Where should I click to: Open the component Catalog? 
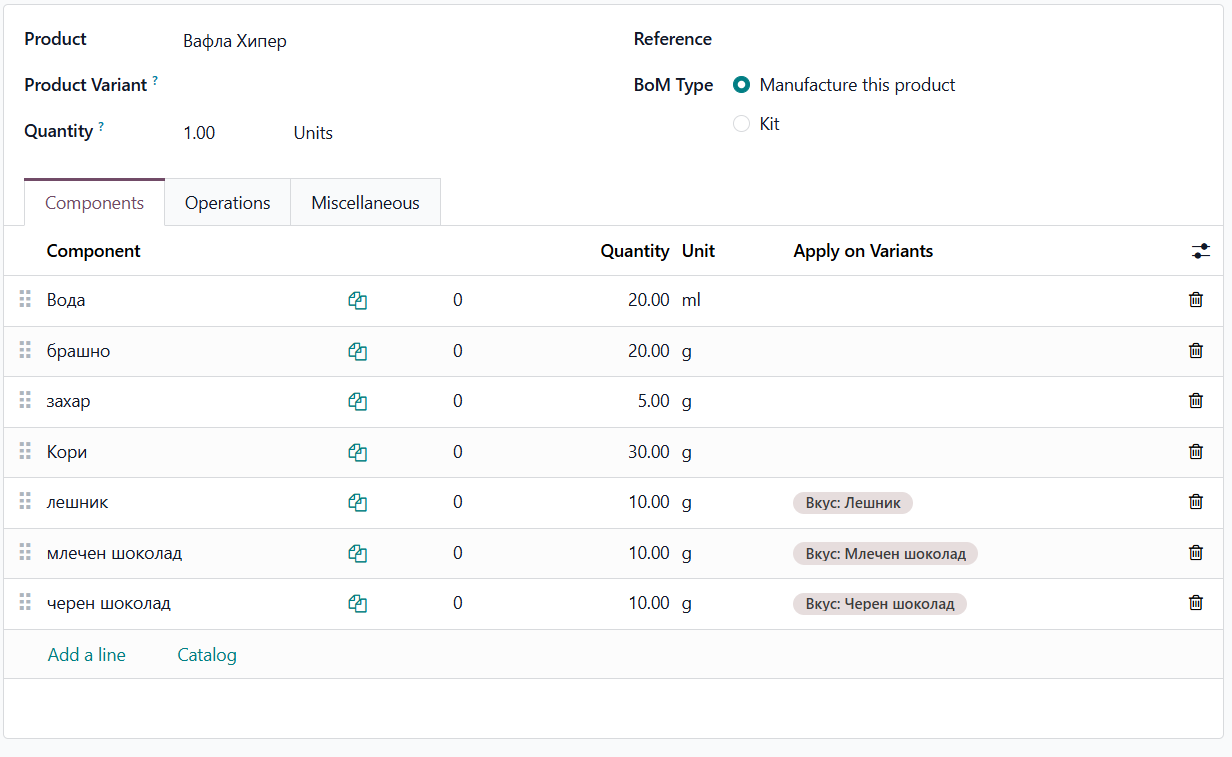[207, 655]
